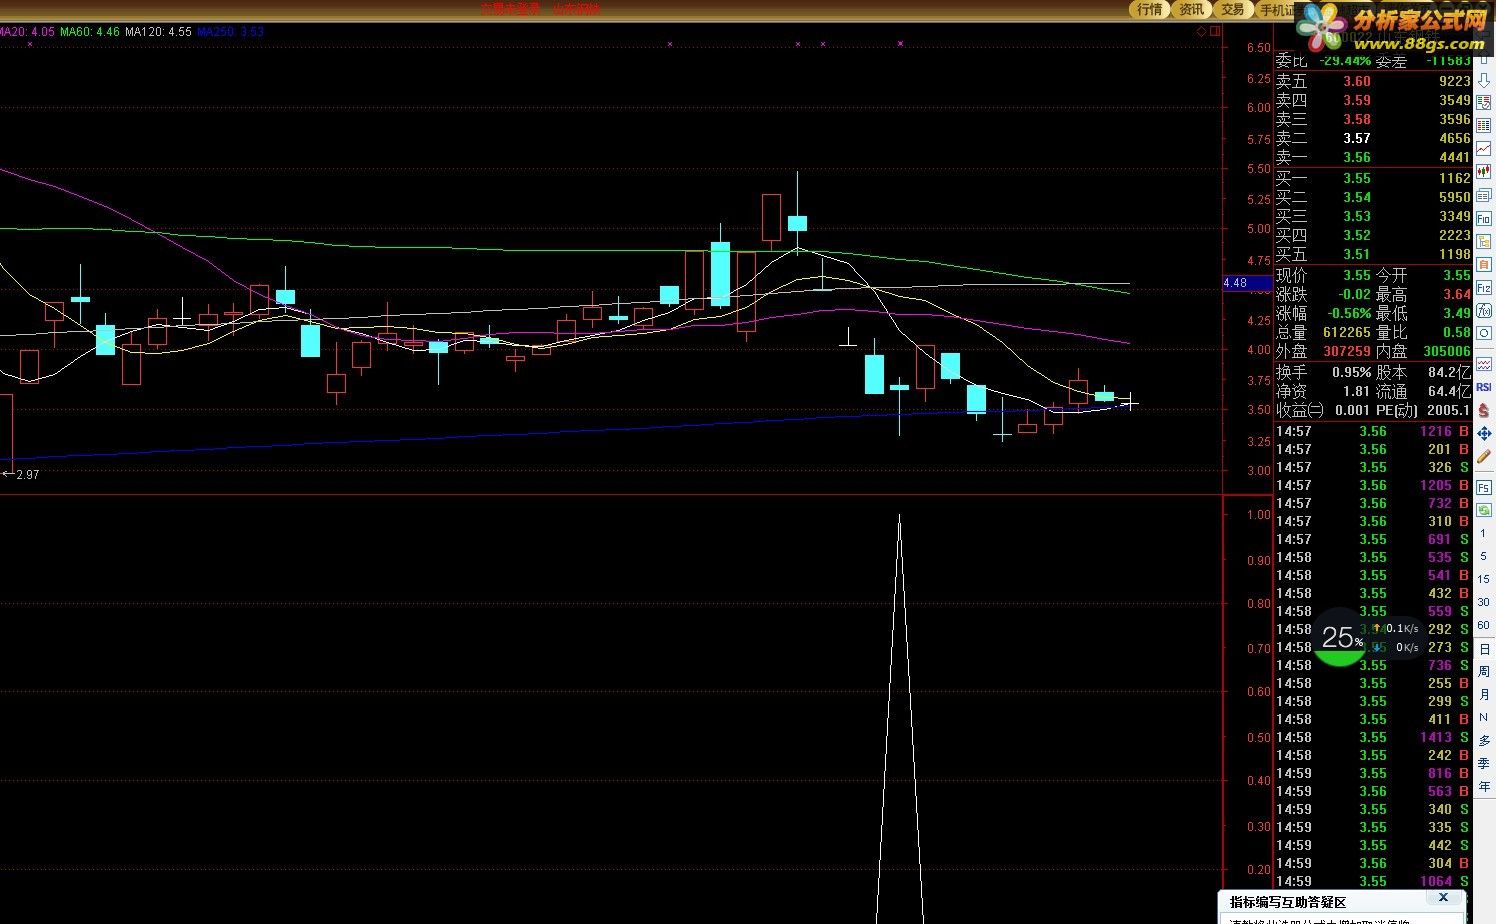Open the stacked windows icon

pos(1484,195)
